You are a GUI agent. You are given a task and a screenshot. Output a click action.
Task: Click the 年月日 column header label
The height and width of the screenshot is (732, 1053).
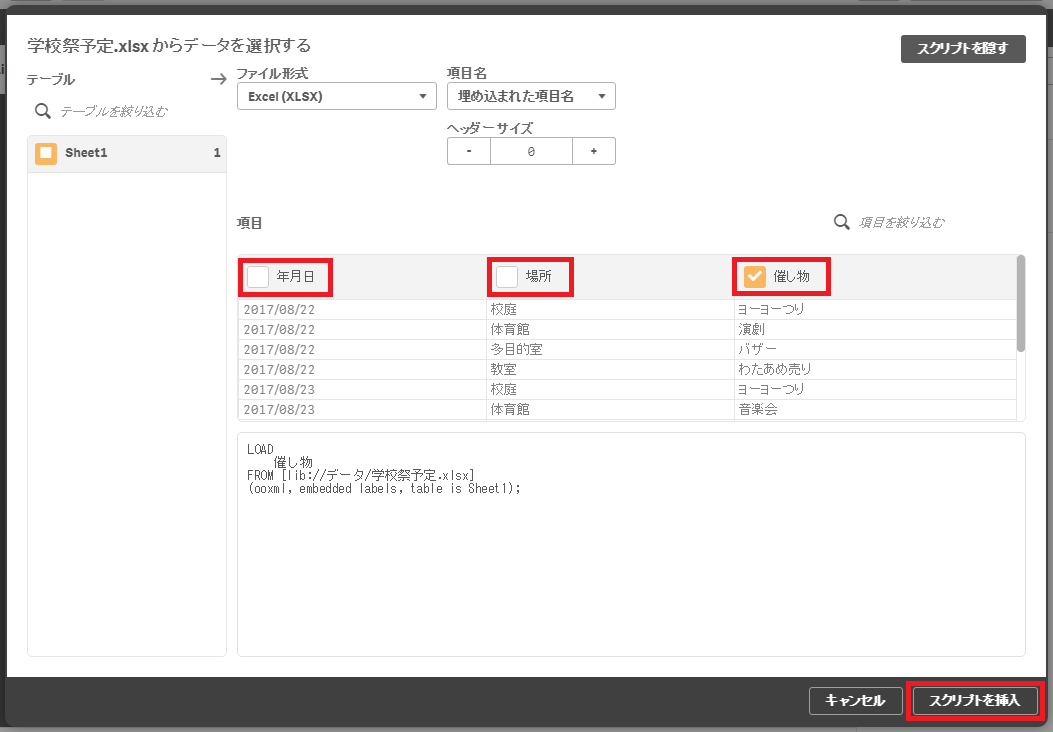(295, 277)
